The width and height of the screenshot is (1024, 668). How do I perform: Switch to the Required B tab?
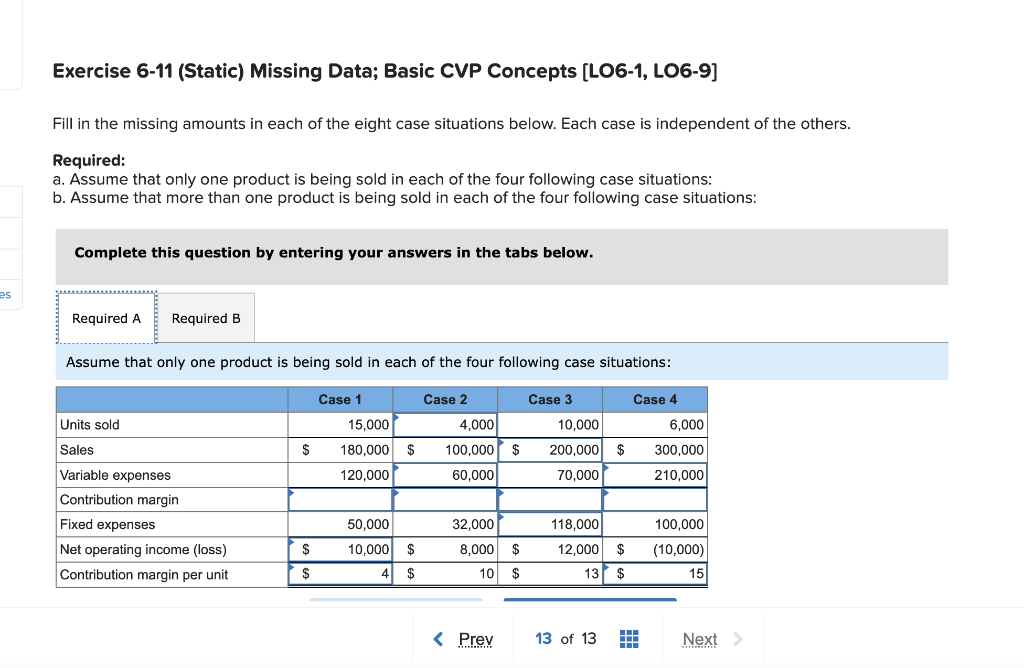coord(207,317)
